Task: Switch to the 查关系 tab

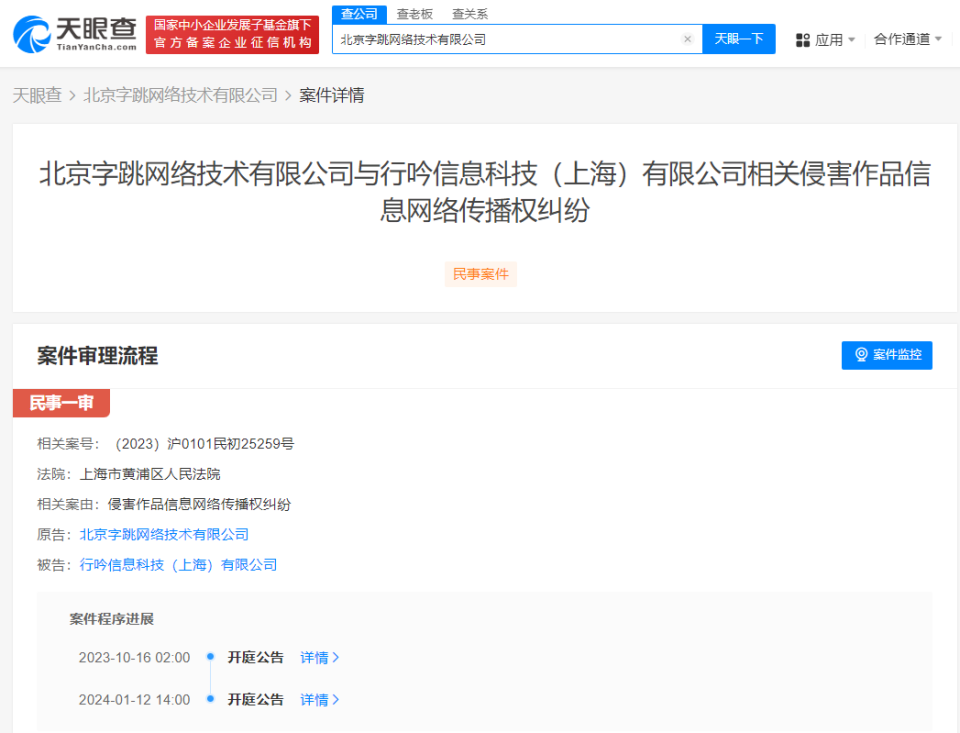Action: coord(470,14)
